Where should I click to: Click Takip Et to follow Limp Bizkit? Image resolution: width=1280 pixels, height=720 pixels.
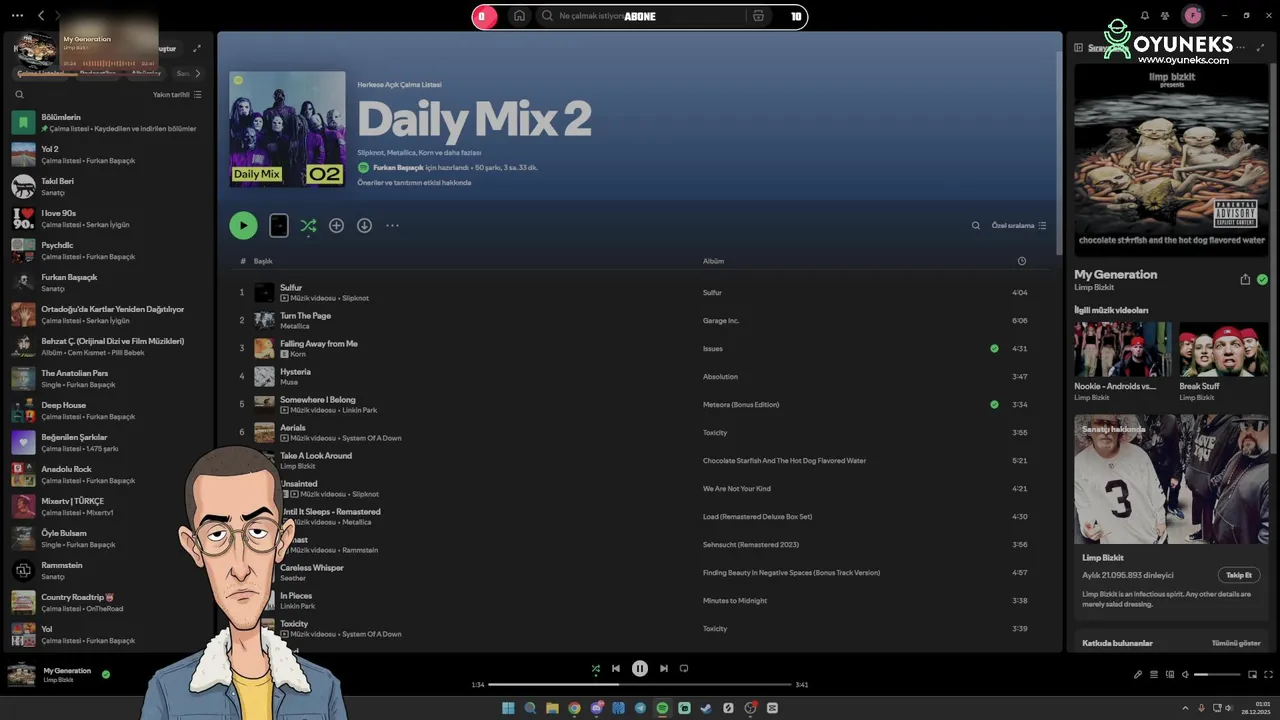coord(1239,575)
